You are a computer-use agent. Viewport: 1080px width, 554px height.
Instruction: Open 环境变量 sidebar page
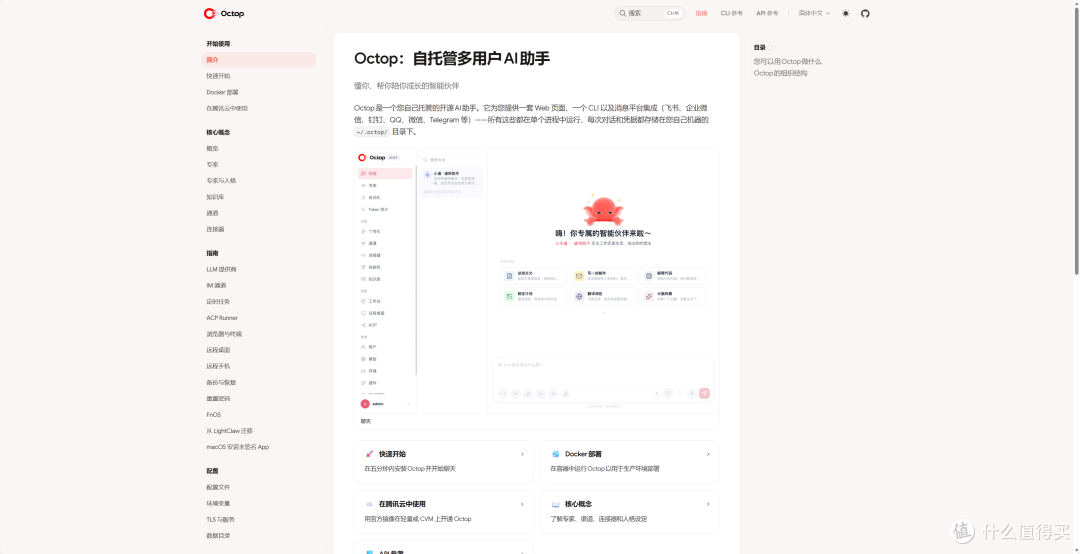pyautogui.click(x=218, y=503)
